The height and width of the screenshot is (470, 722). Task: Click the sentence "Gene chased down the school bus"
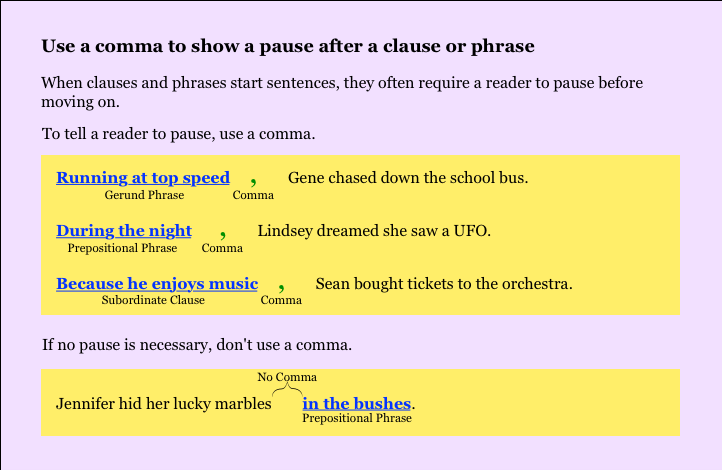click(408, 178)
